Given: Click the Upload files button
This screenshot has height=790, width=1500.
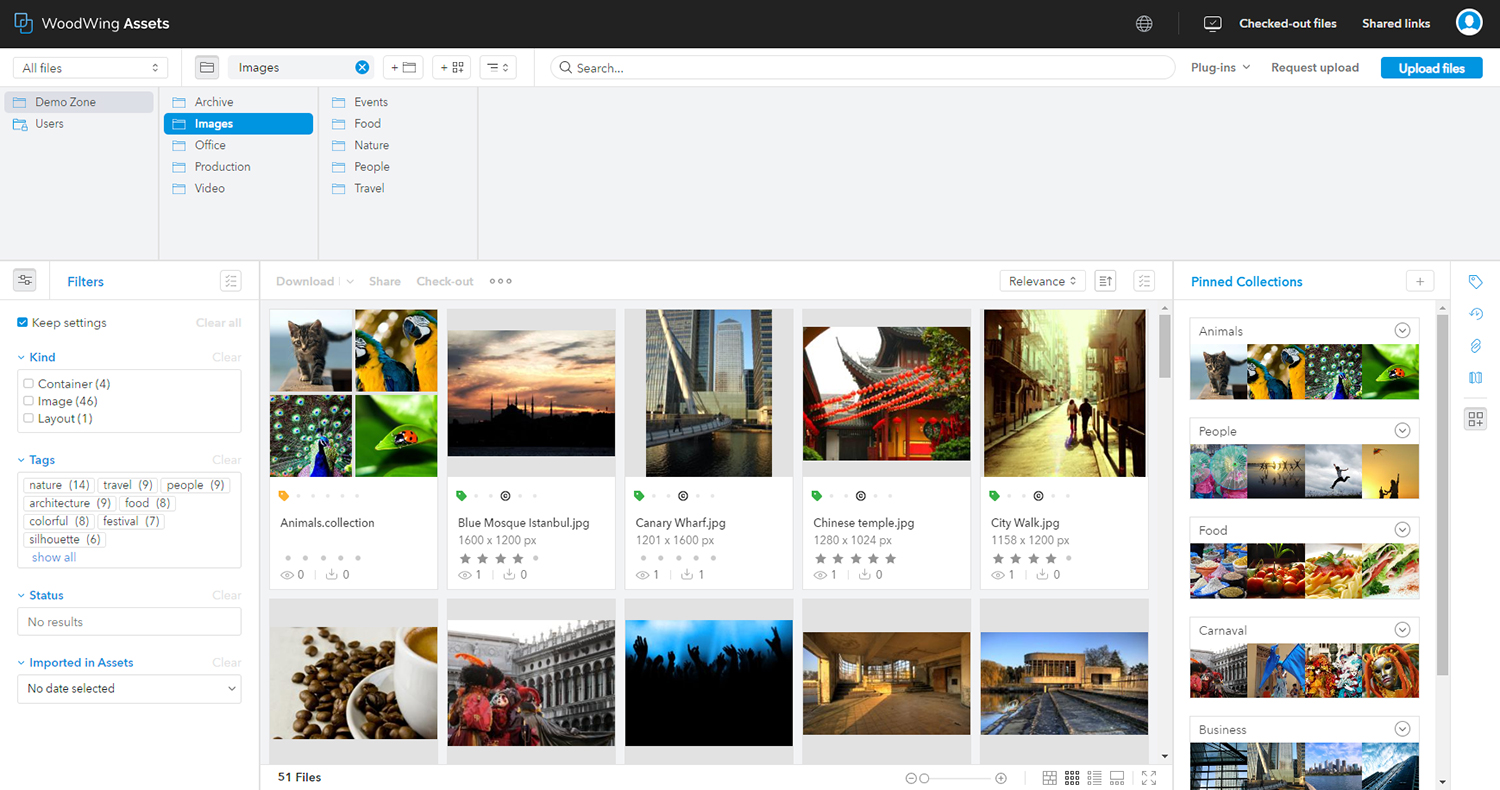Looking at the screenshot, I should 1431,68.
